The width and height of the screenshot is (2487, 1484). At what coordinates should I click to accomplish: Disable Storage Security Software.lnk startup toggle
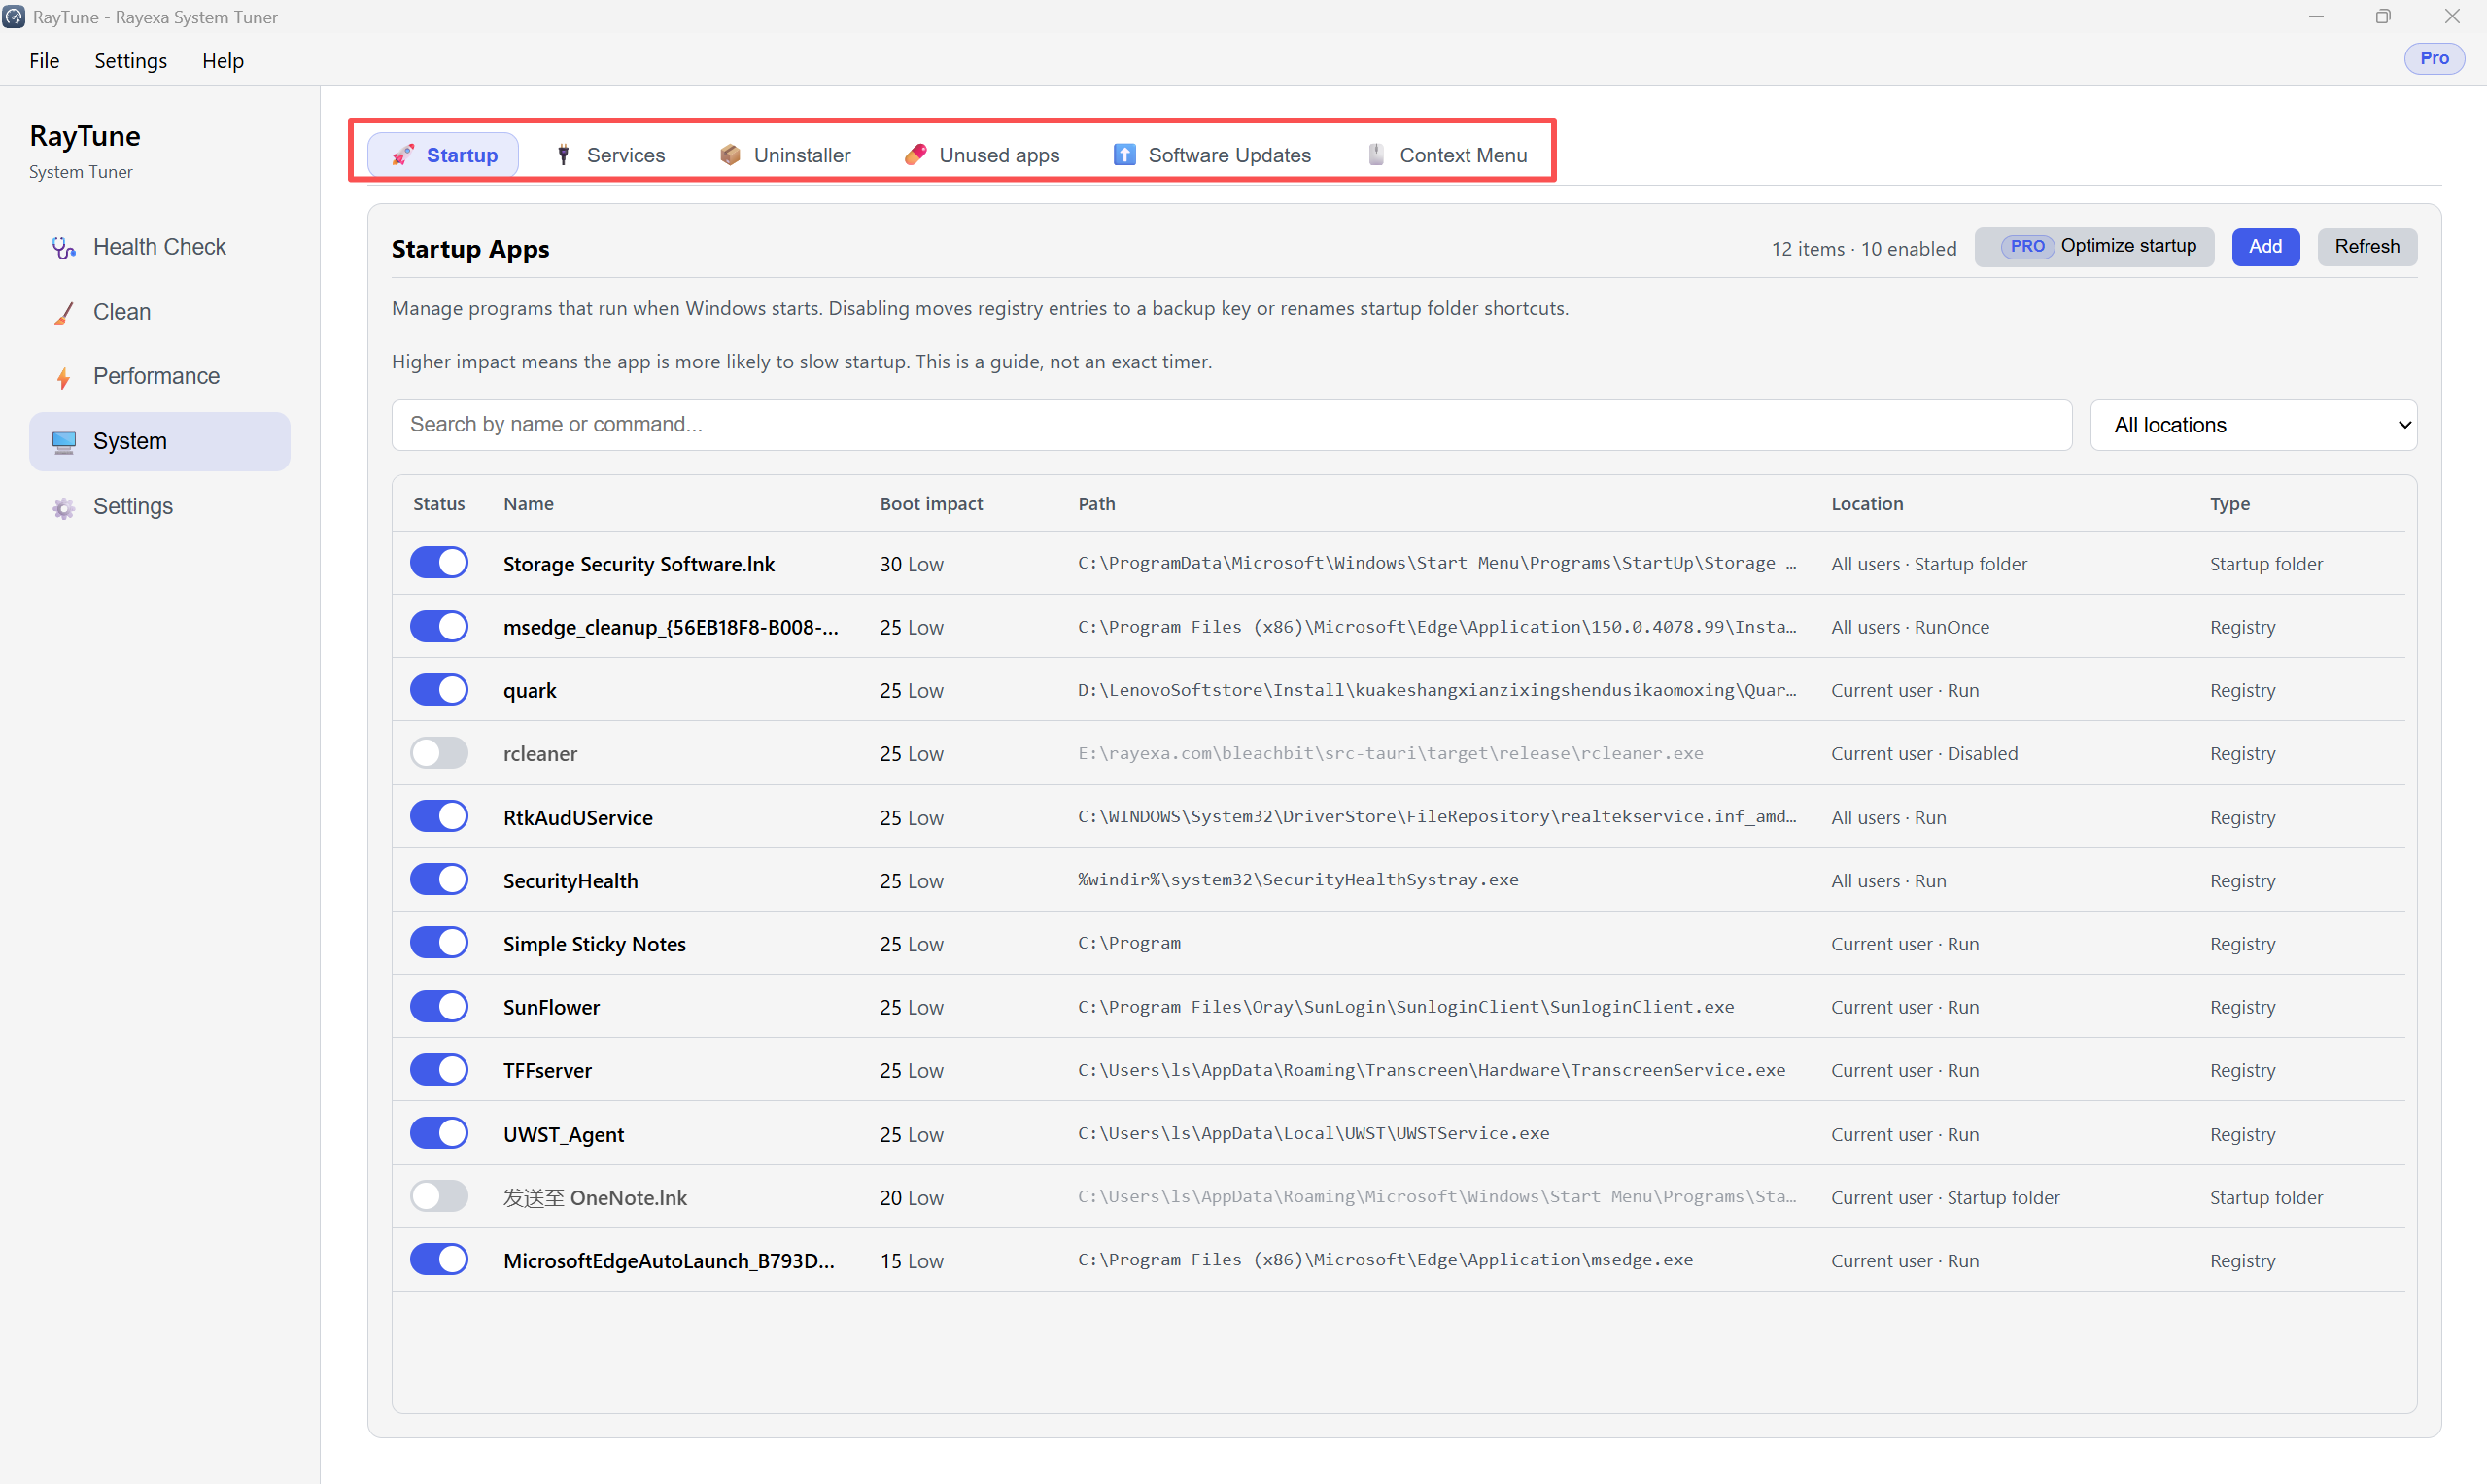click(x=439, y=563)
